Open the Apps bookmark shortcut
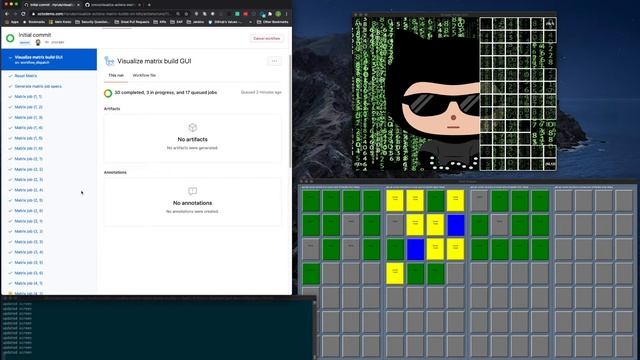This screenshot has height=360, width=640. click(11, 22)
